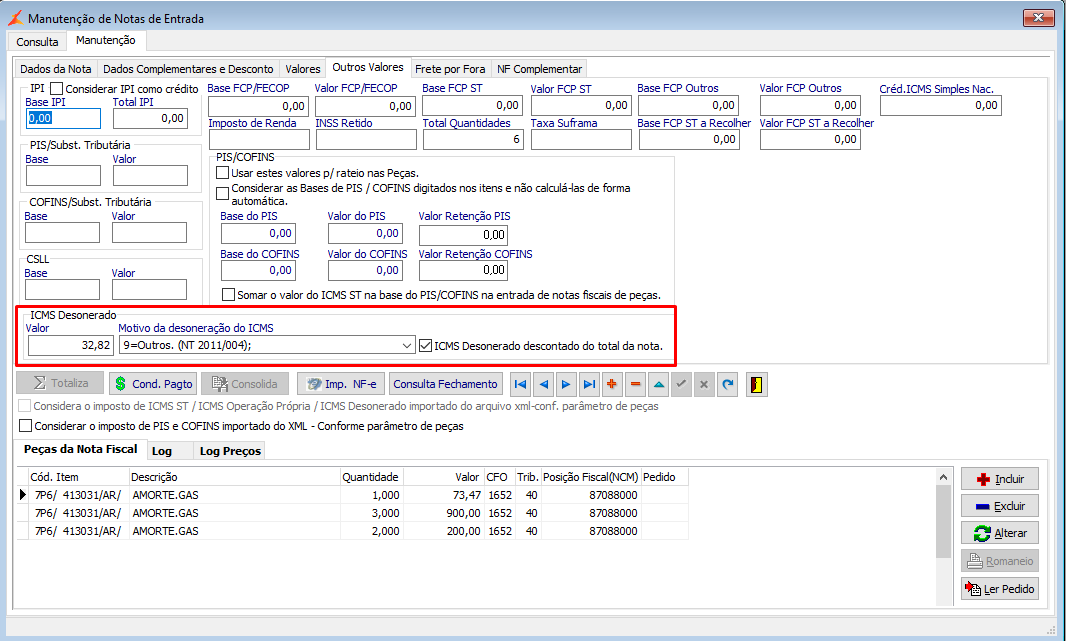Viewport: 1066px width, 641px height.
Task: Open the Dados da Nota tab
Action: [56, 69]
